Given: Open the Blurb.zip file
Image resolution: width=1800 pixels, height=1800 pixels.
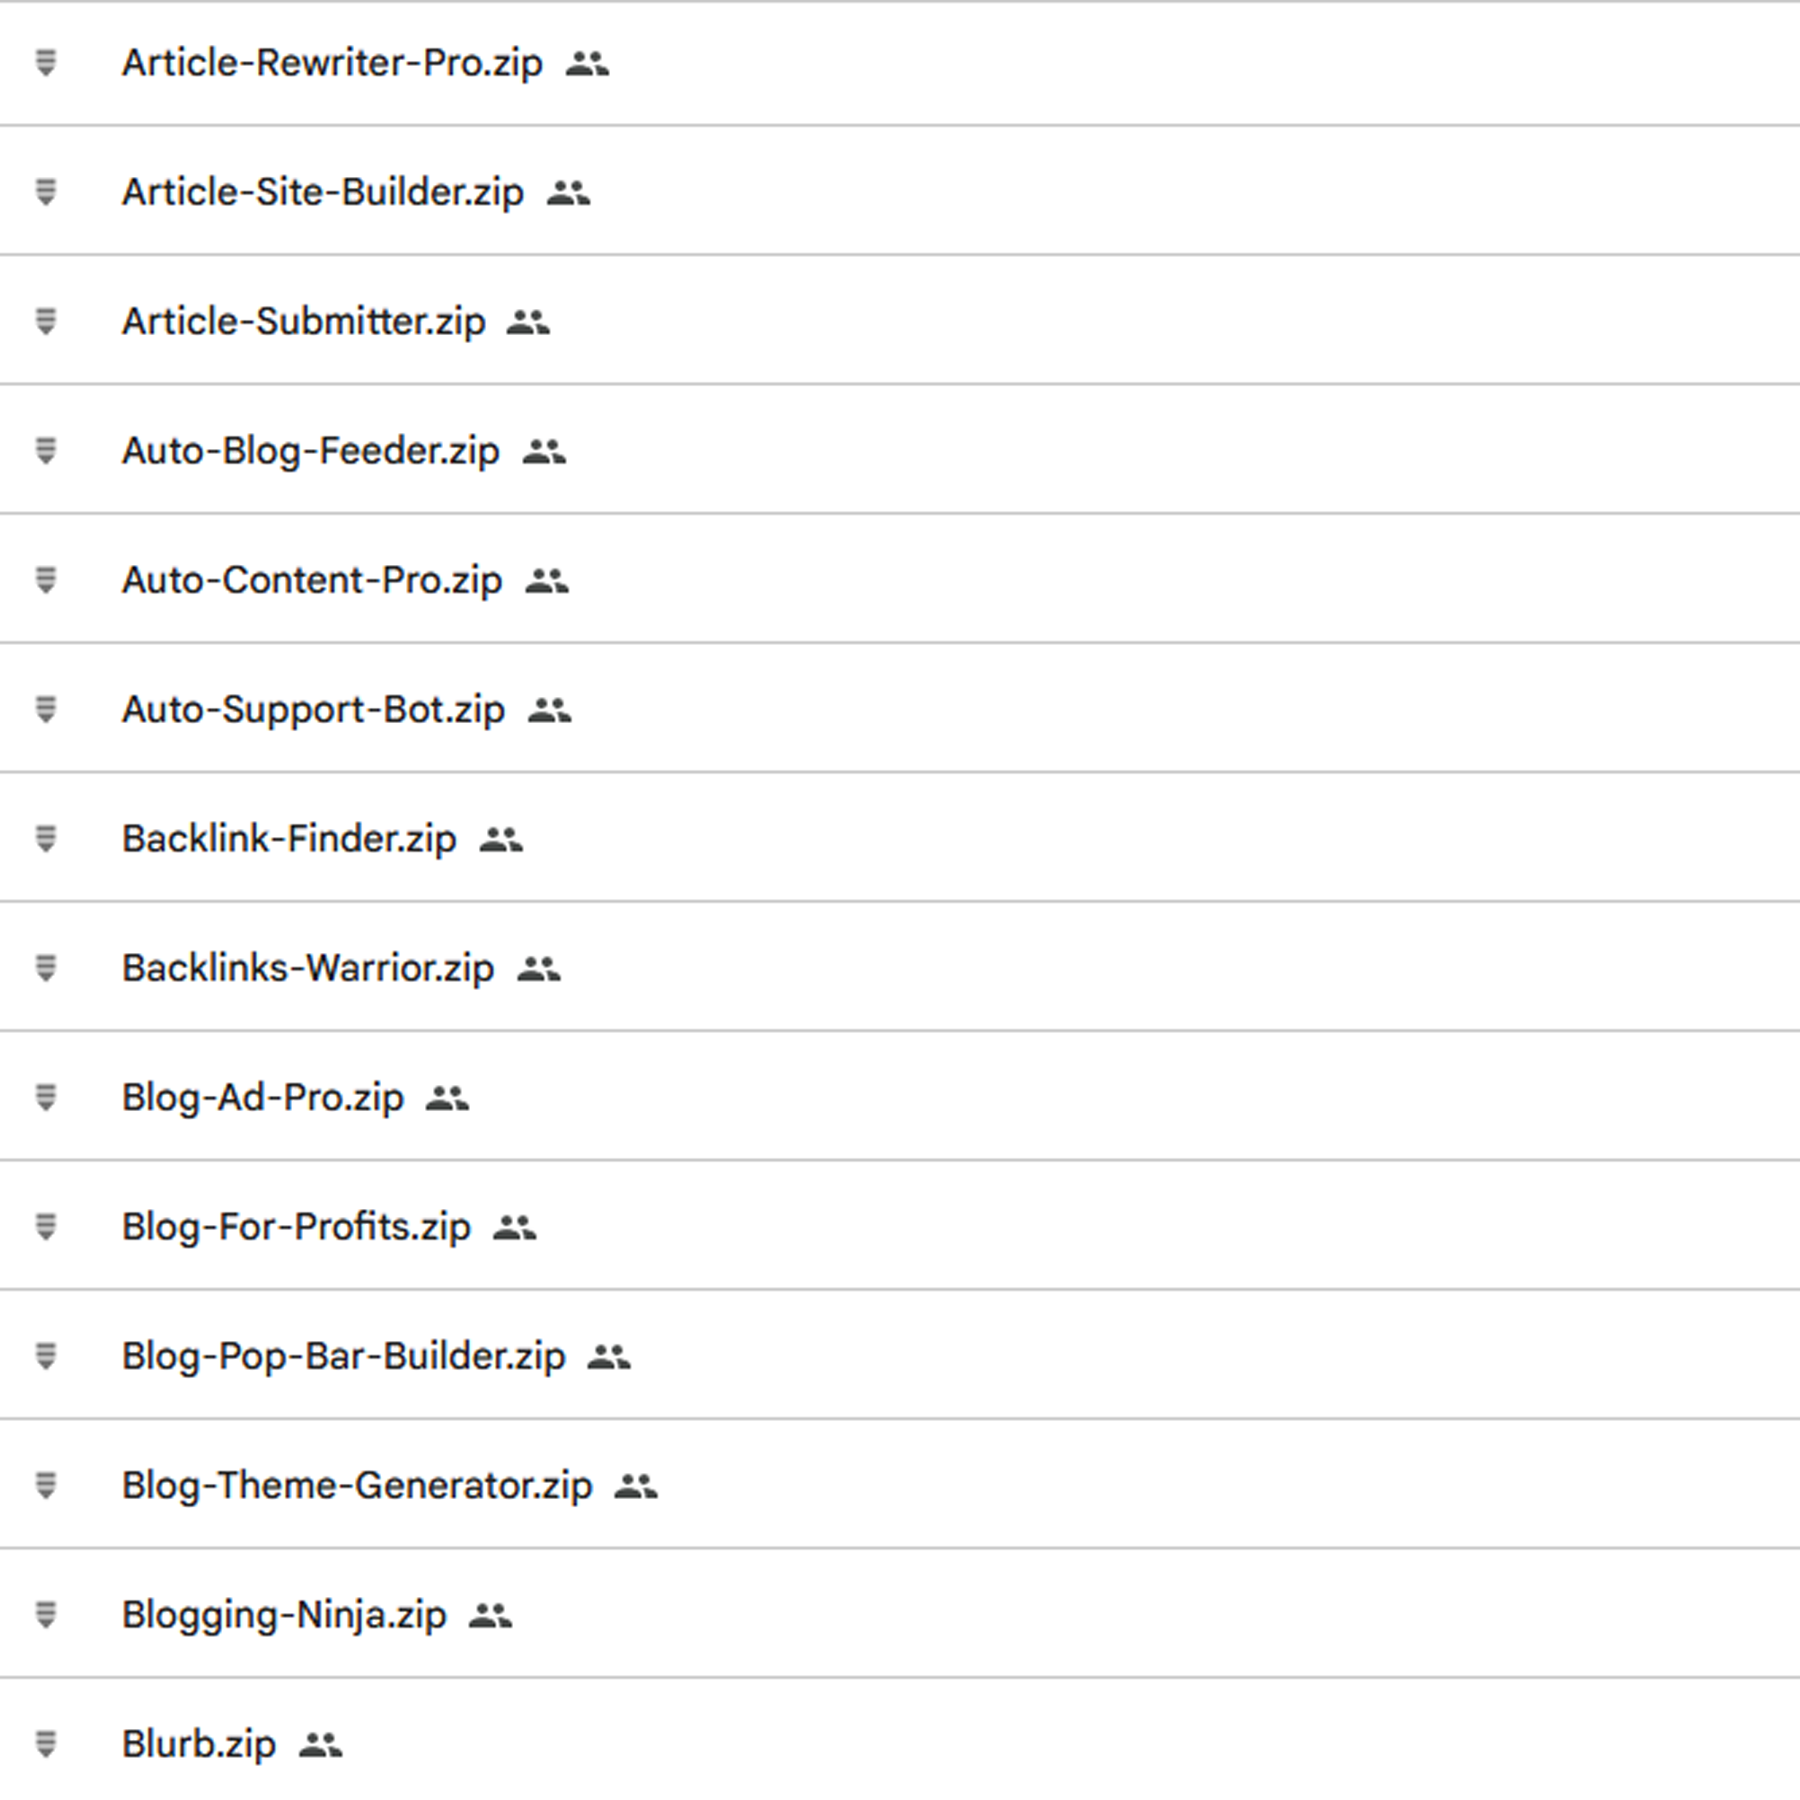Looking at the screenshot, I should click(x=199, y=1744).
